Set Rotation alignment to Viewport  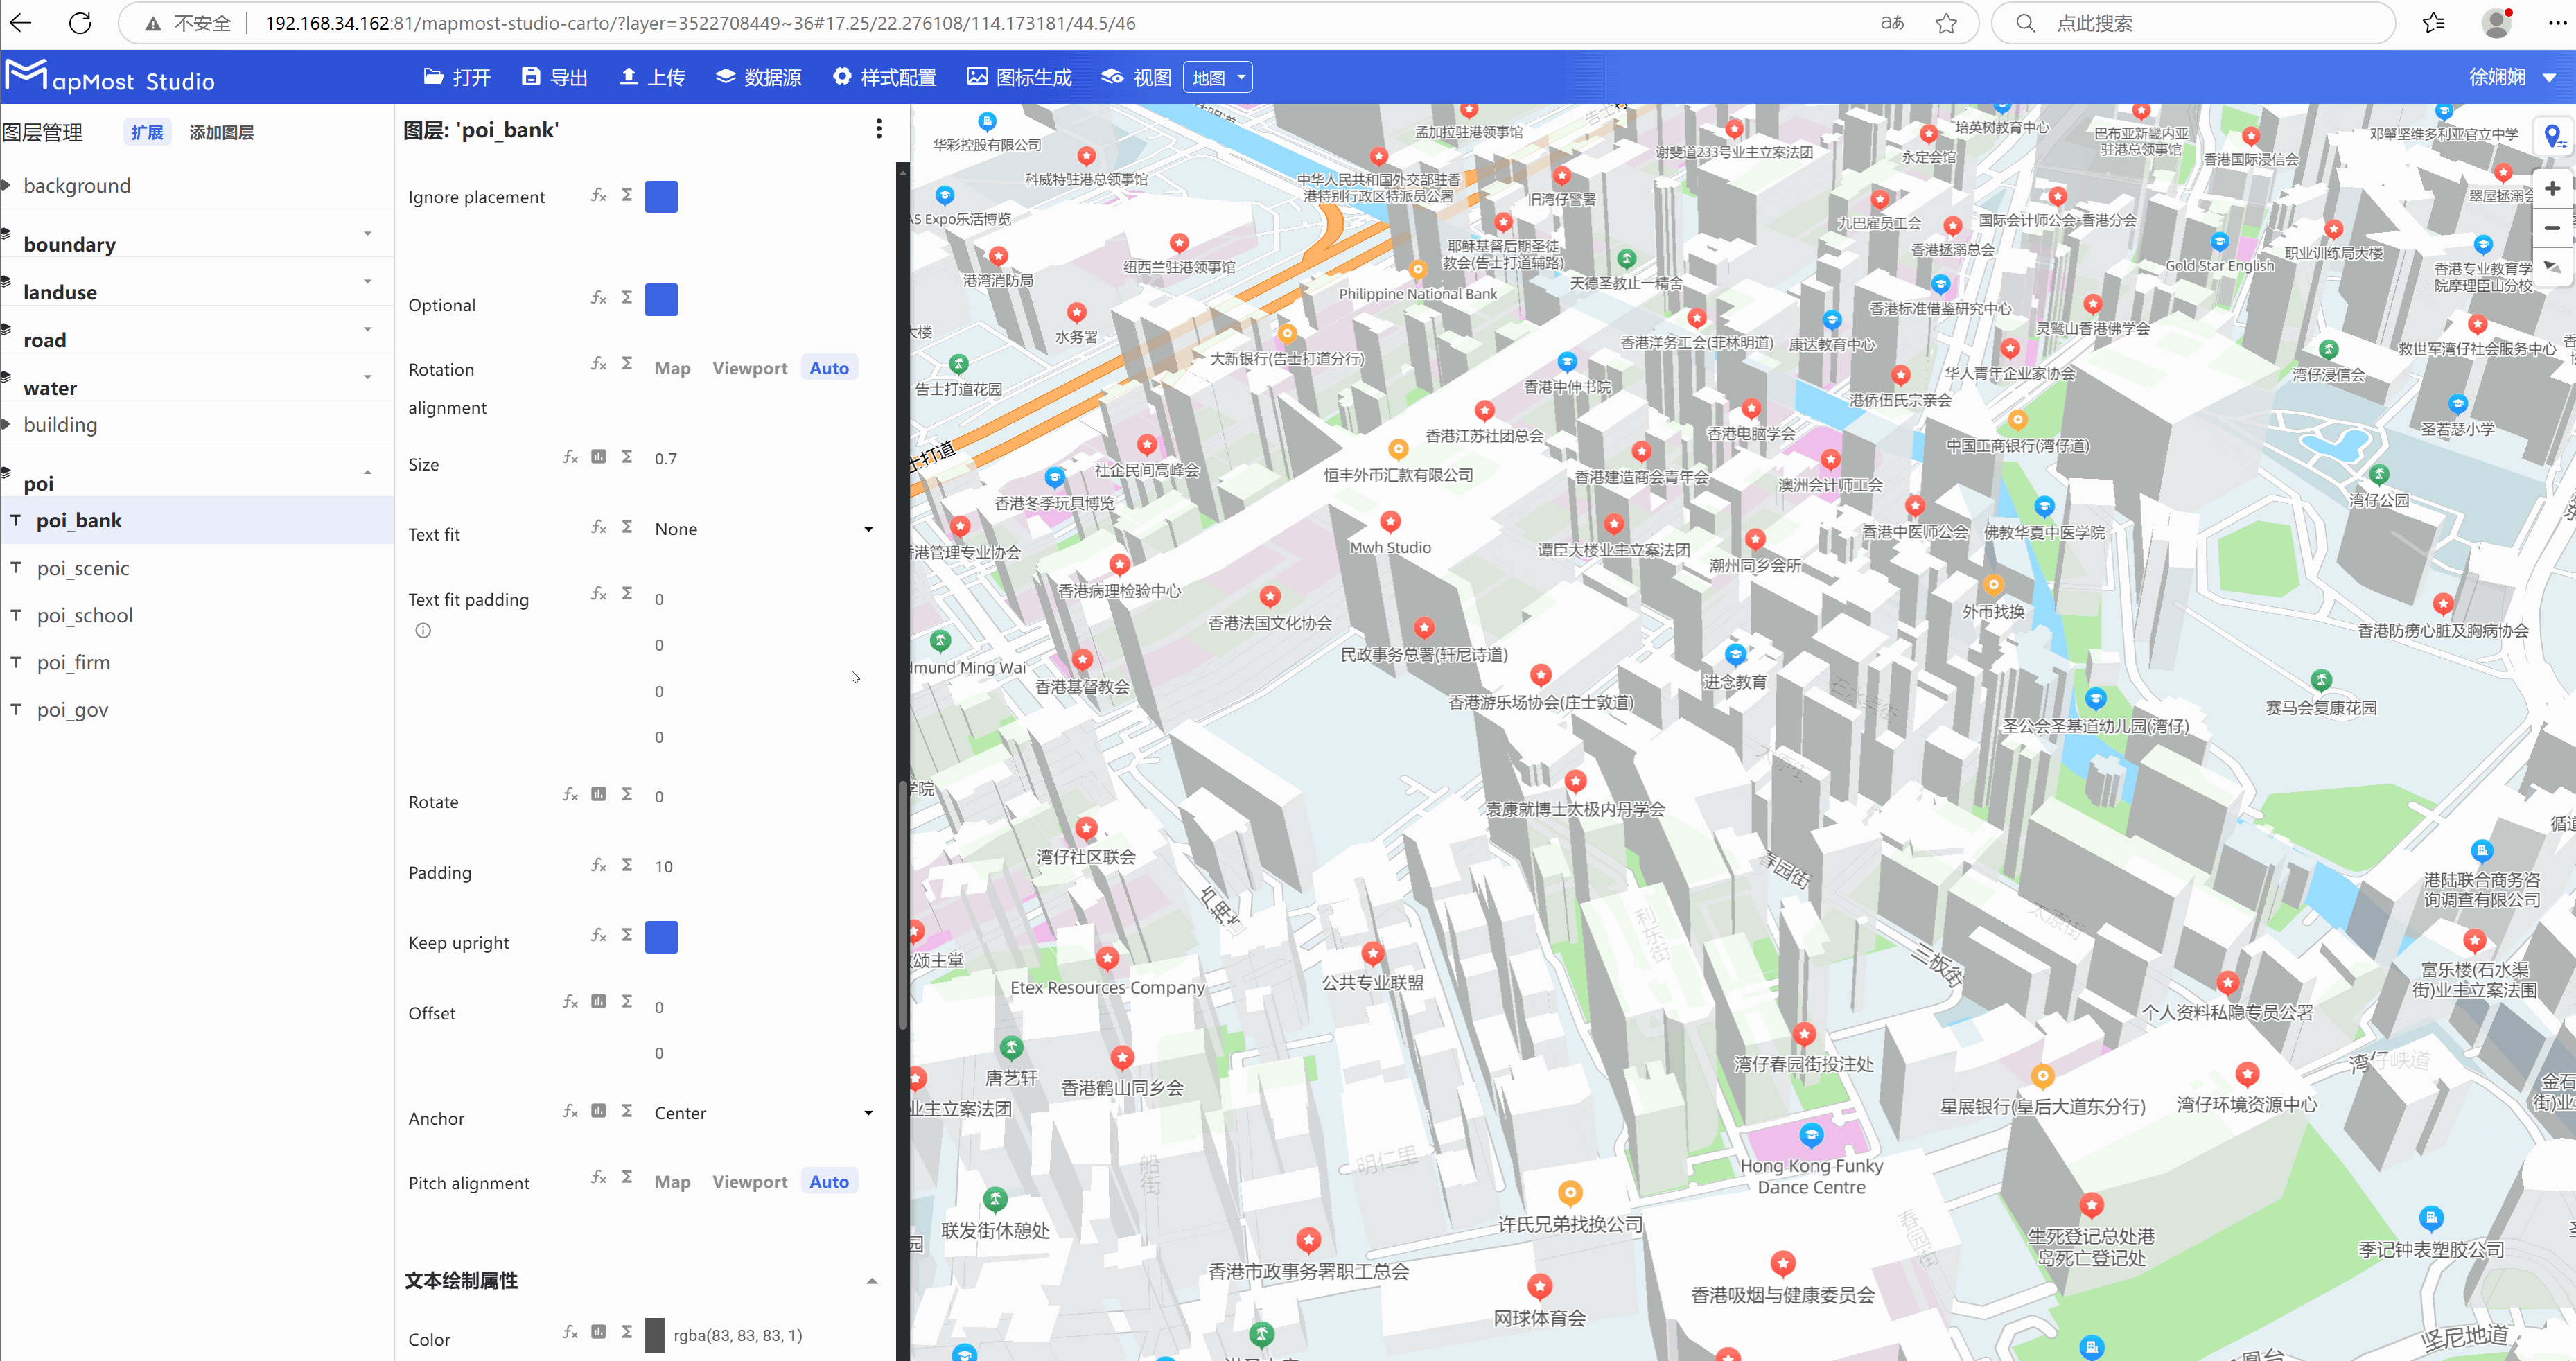749,368
